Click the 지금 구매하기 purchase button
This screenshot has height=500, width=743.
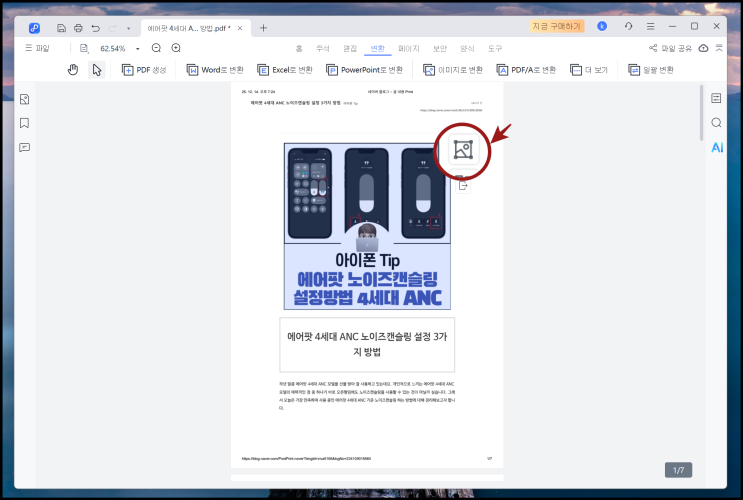pos(556,26)
